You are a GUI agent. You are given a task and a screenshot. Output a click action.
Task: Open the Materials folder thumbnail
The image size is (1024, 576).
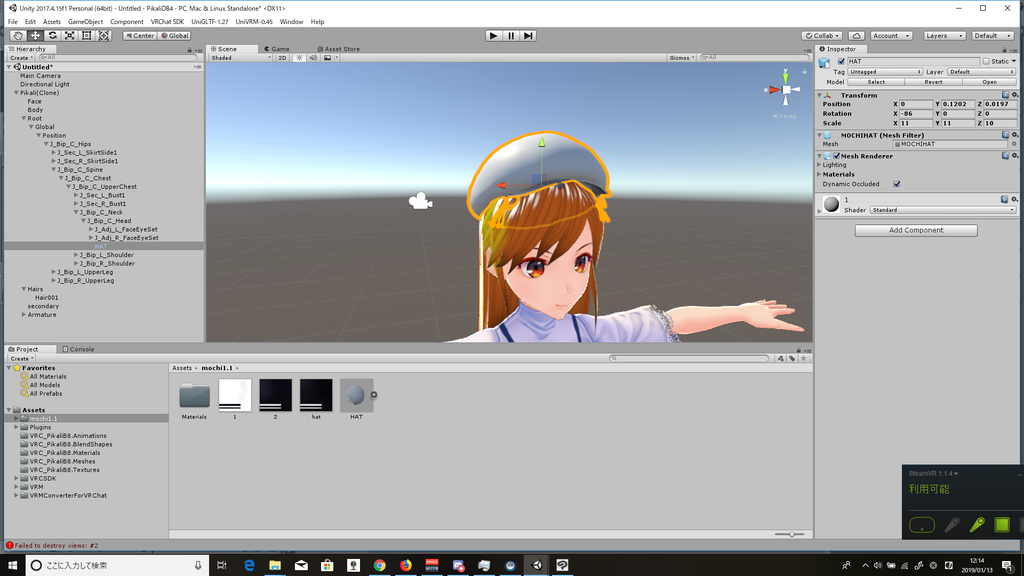click(x=194, y=396)
